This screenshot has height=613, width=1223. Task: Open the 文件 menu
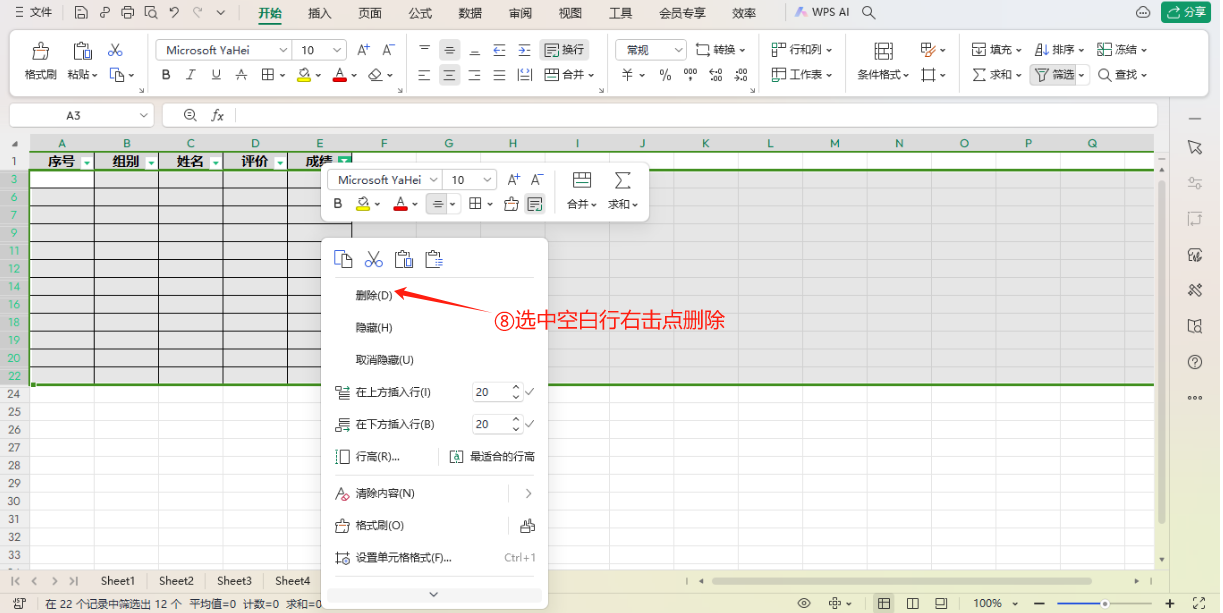(x=34, y=13)
